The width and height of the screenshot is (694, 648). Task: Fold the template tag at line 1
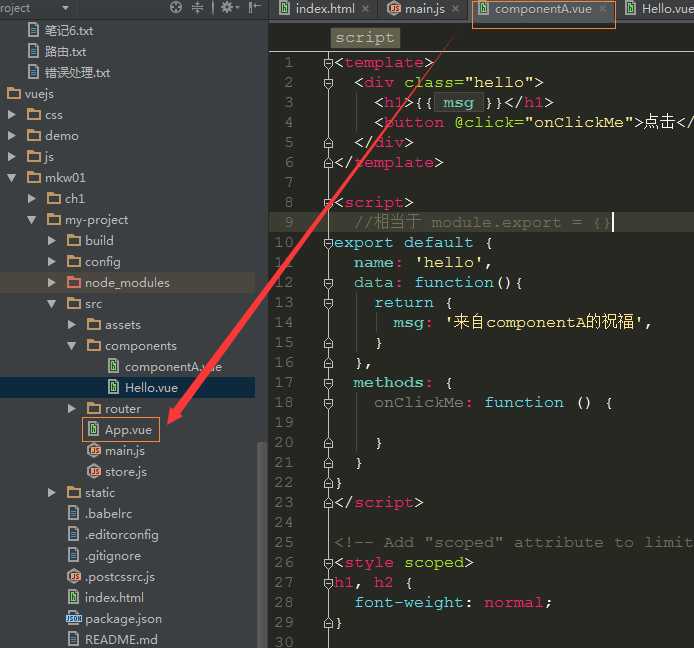(x=328, y=62)
